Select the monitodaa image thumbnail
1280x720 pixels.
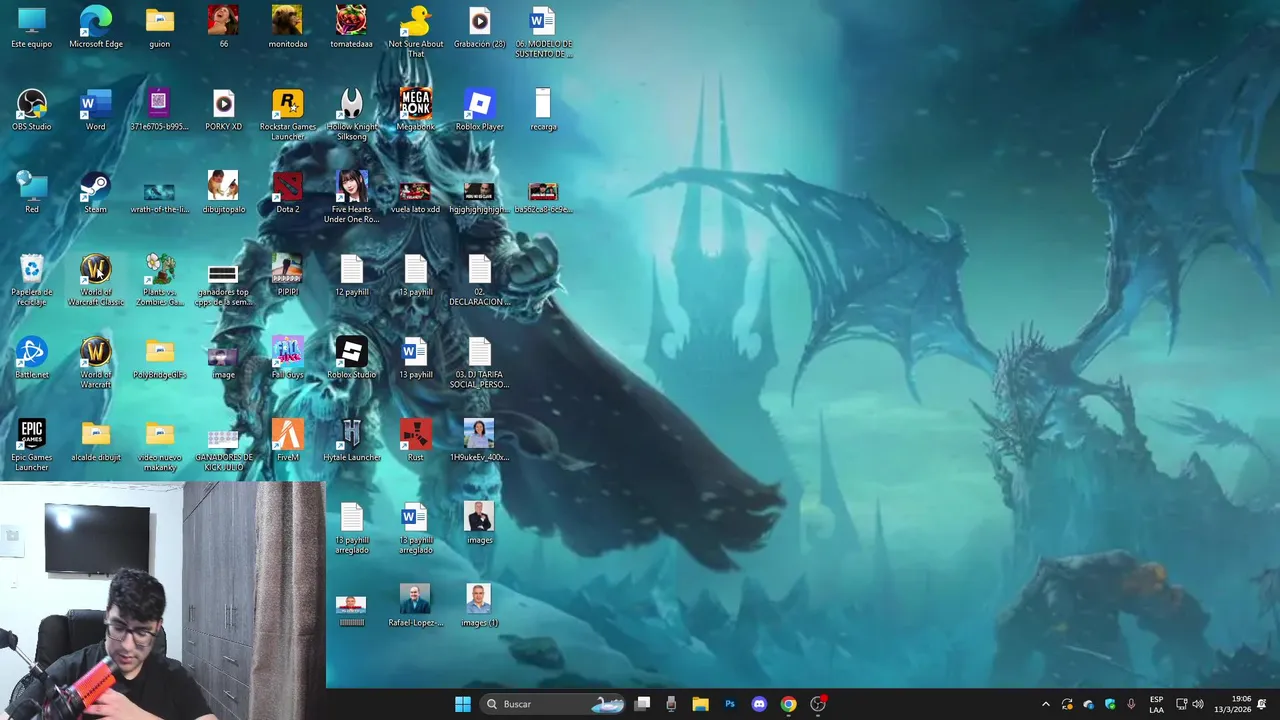[287, 28]
